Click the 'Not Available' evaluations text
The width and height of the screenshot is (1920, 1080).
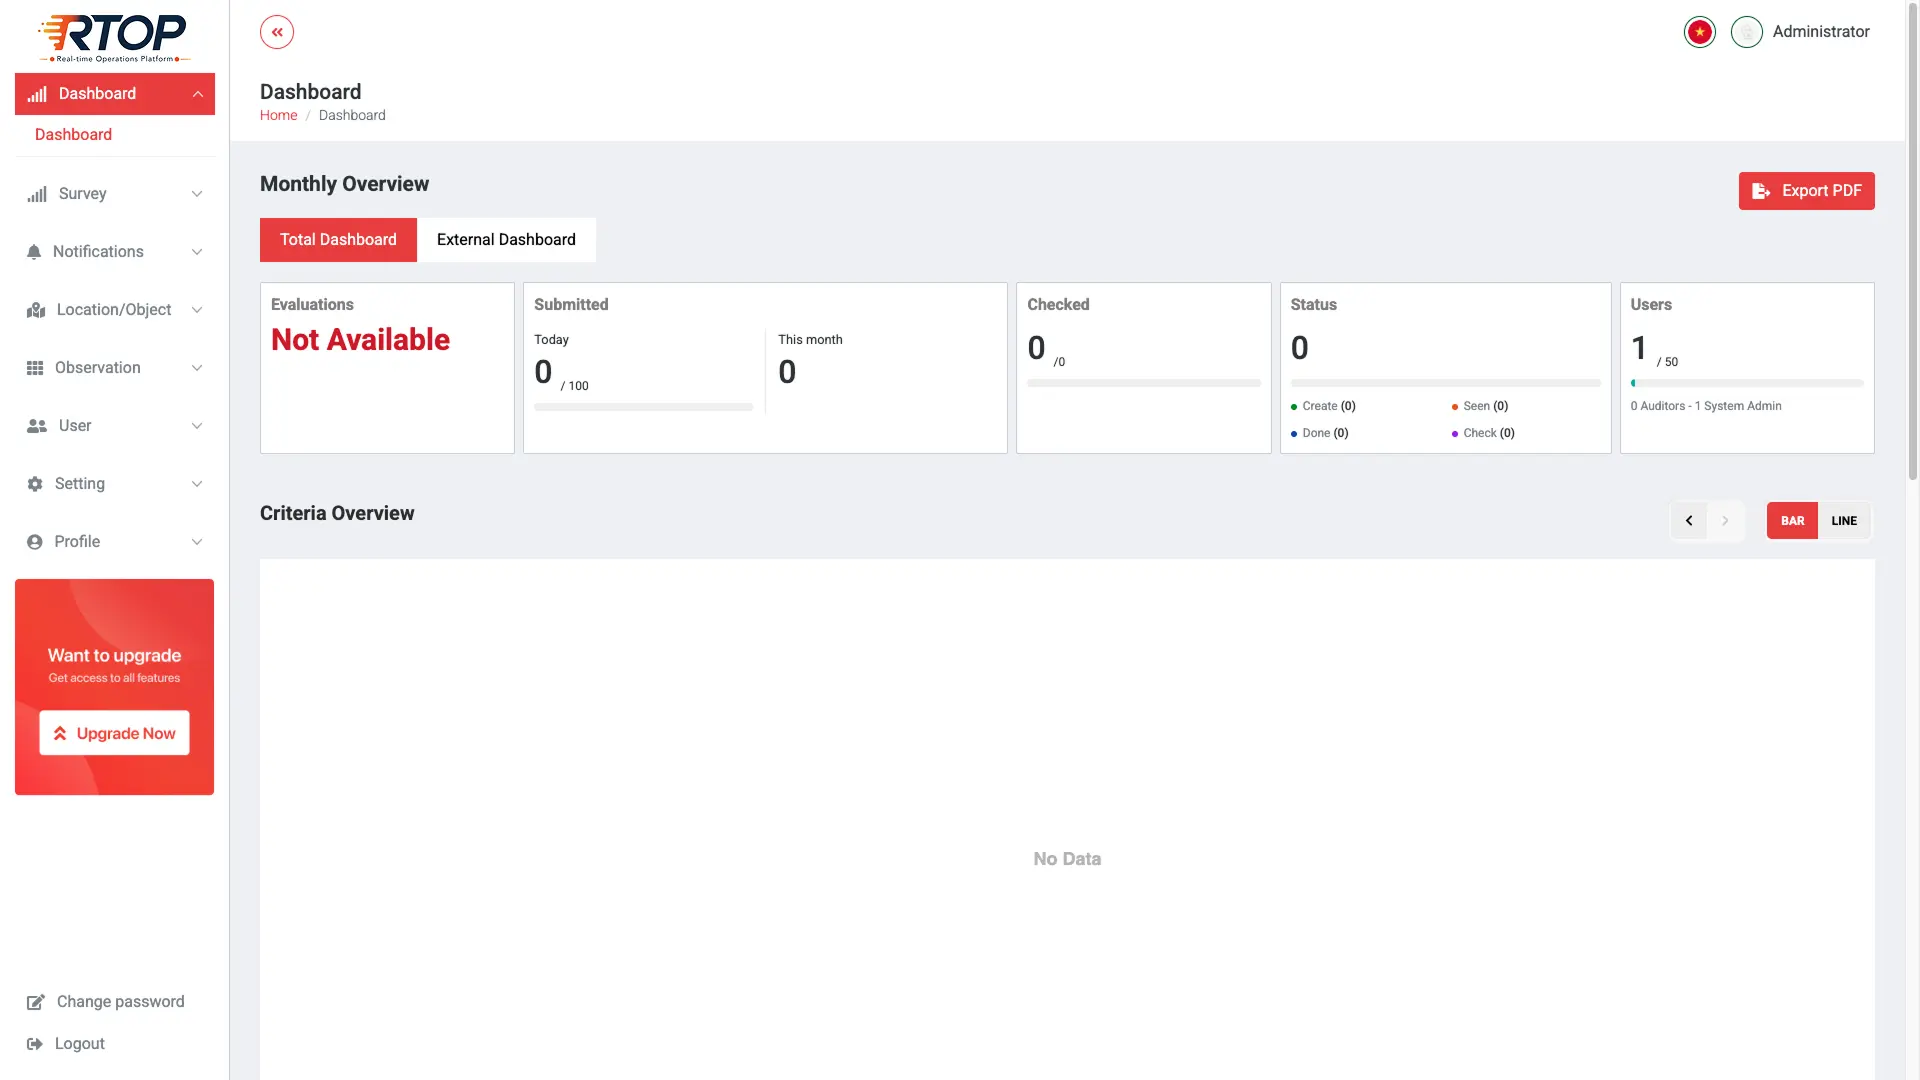click(x=360, y=340)
